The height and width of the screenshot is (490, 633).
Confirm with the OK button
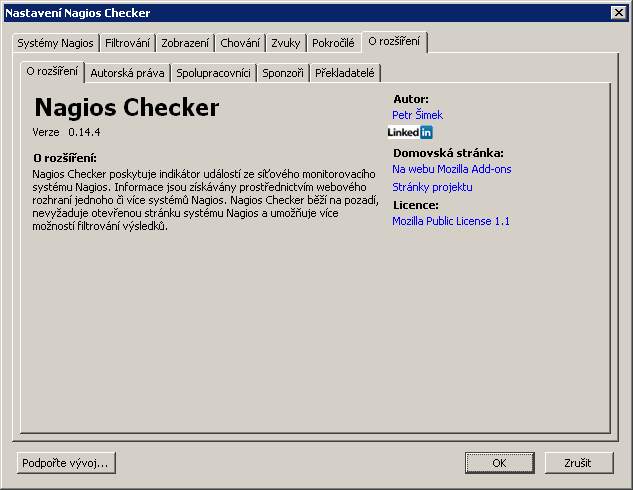(x=500, y=463)
